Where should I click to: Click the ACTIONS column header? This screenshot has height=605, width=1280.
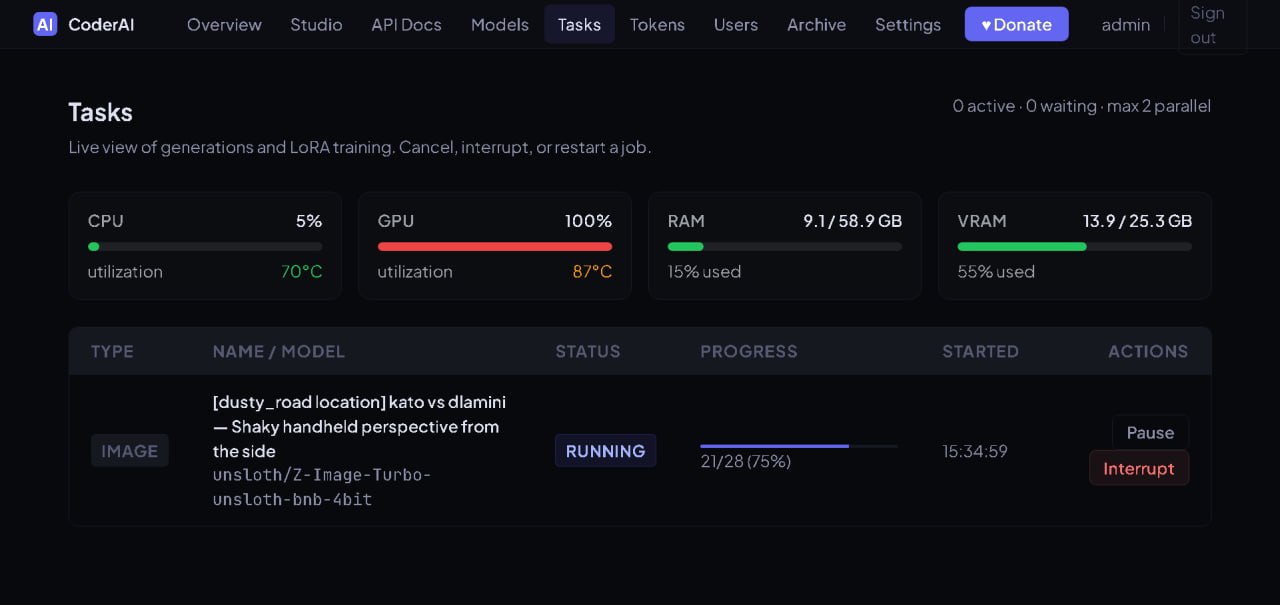pos(1148,351)
